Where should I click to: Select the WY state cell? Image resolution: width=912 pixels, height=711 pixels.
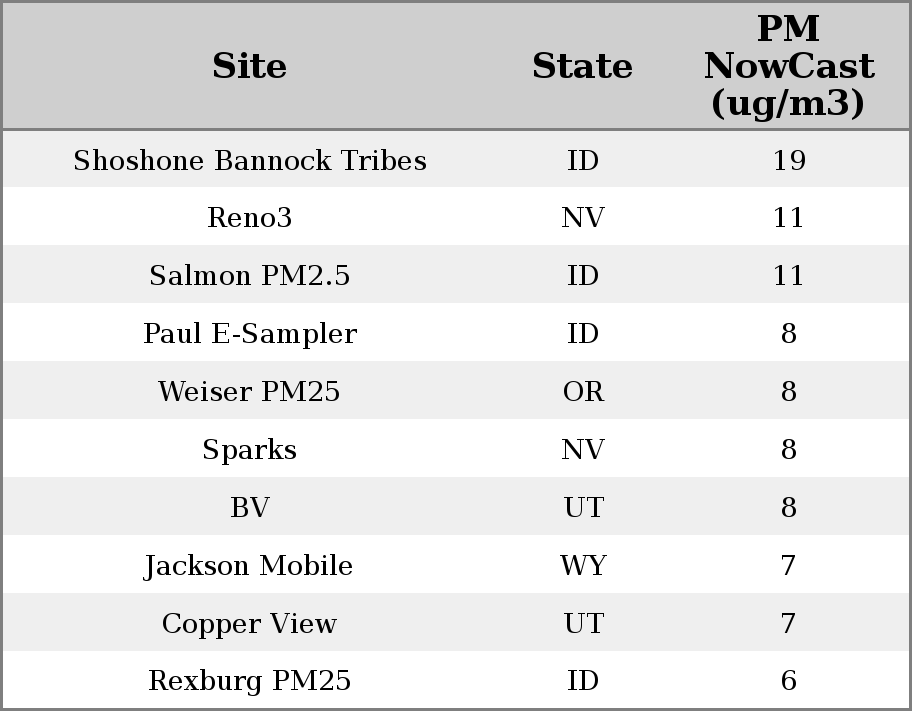pos(583,566)
